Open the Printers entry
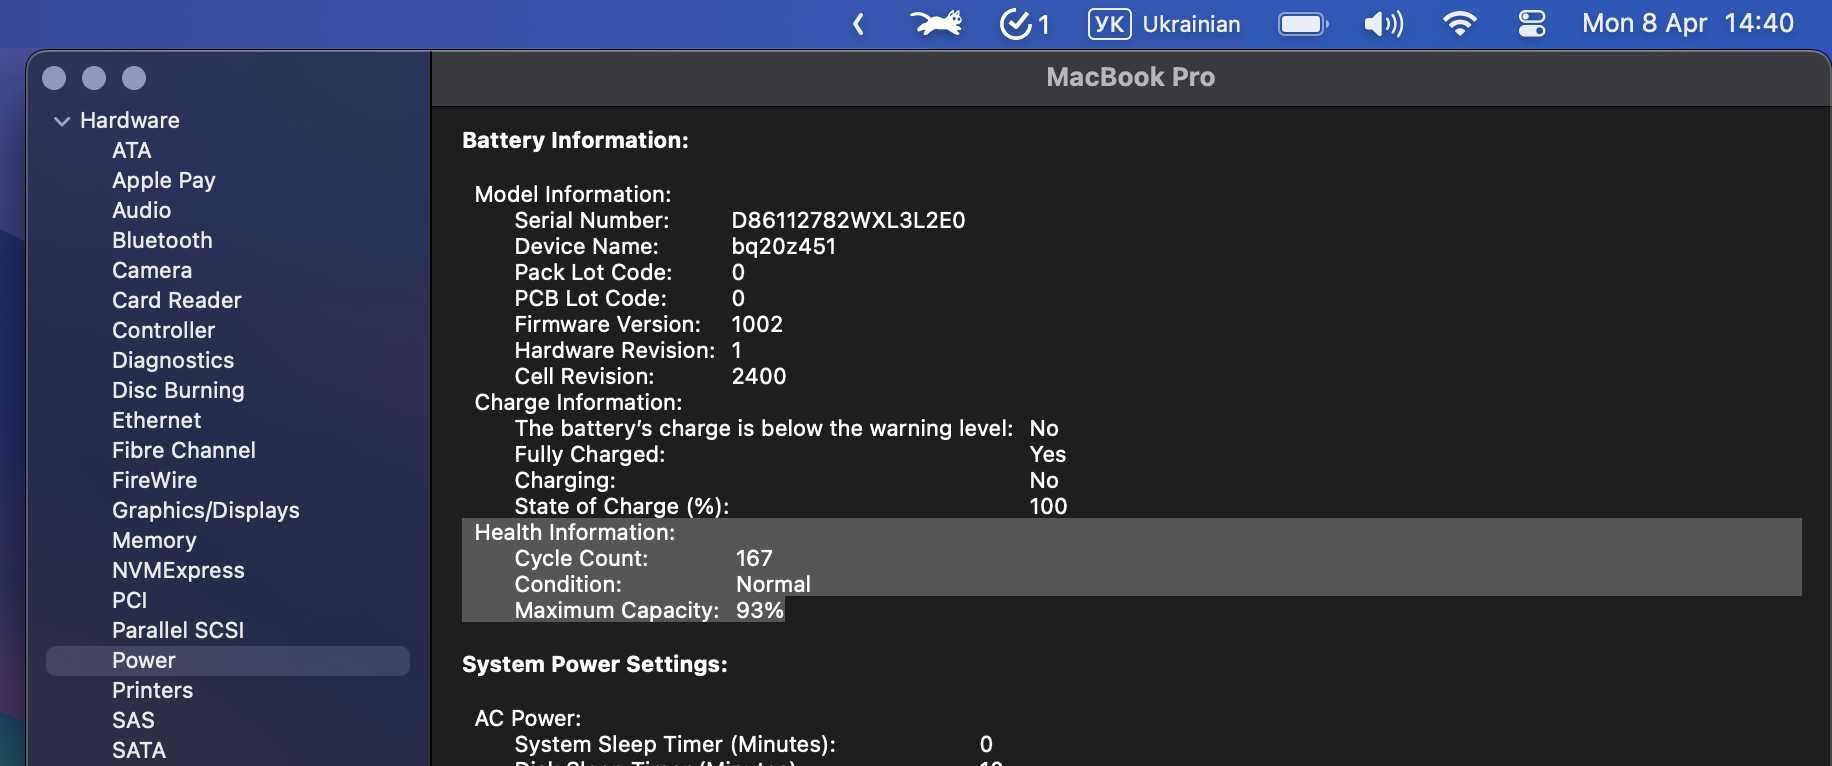 pyautogui.click(x=152, y=690)
